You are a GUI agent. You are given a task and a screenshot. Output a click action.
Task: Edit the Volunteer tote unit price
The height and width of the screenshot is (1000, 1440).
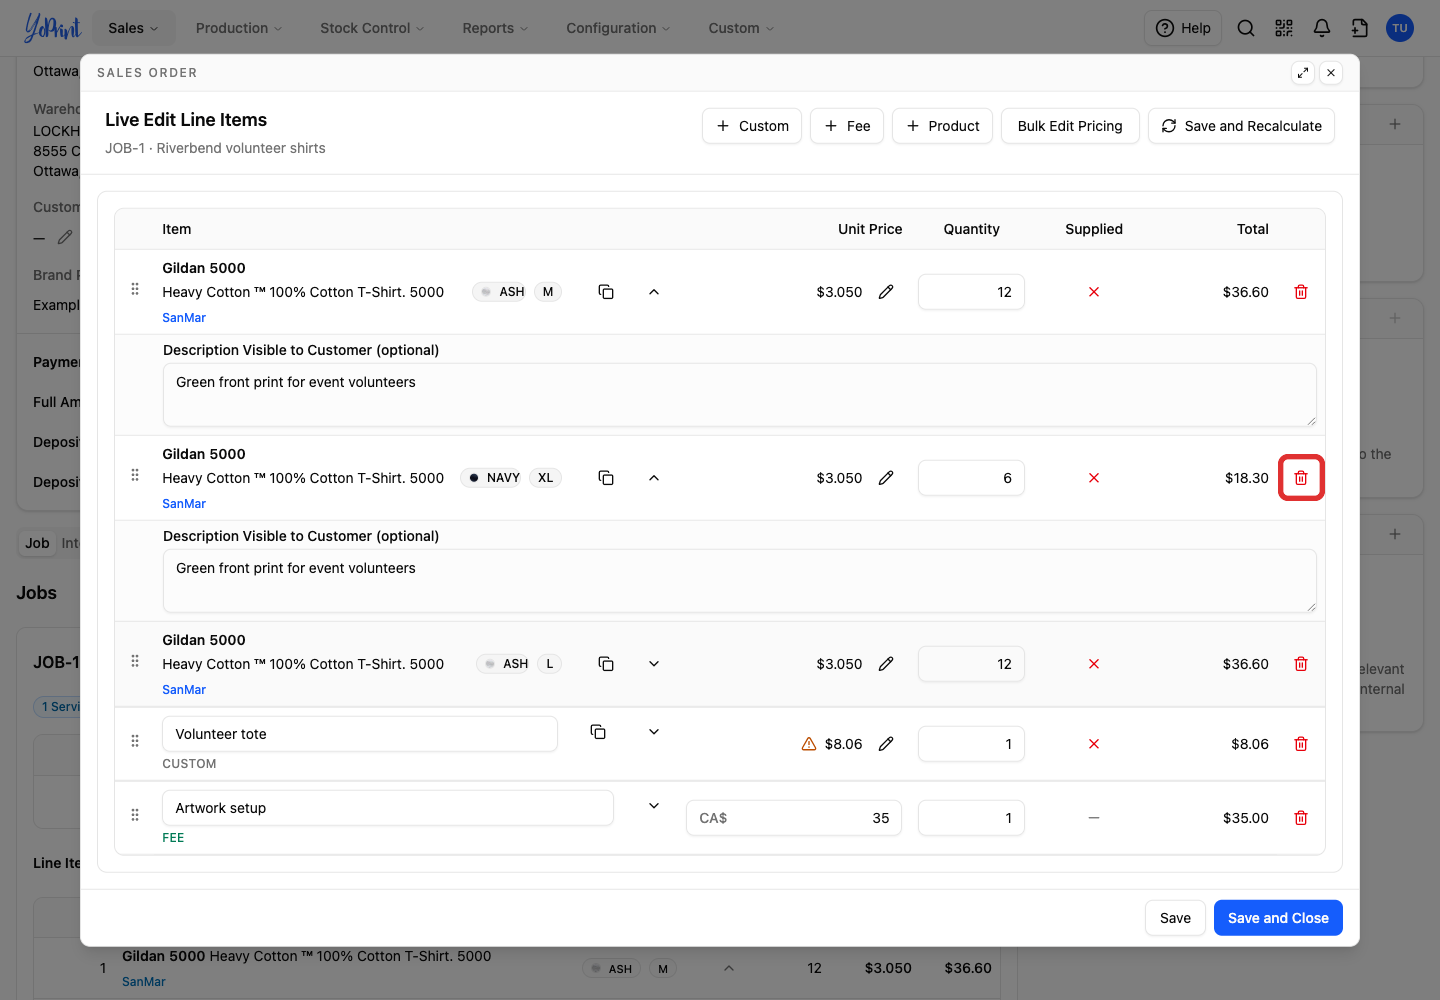click(x=886, y=744)
